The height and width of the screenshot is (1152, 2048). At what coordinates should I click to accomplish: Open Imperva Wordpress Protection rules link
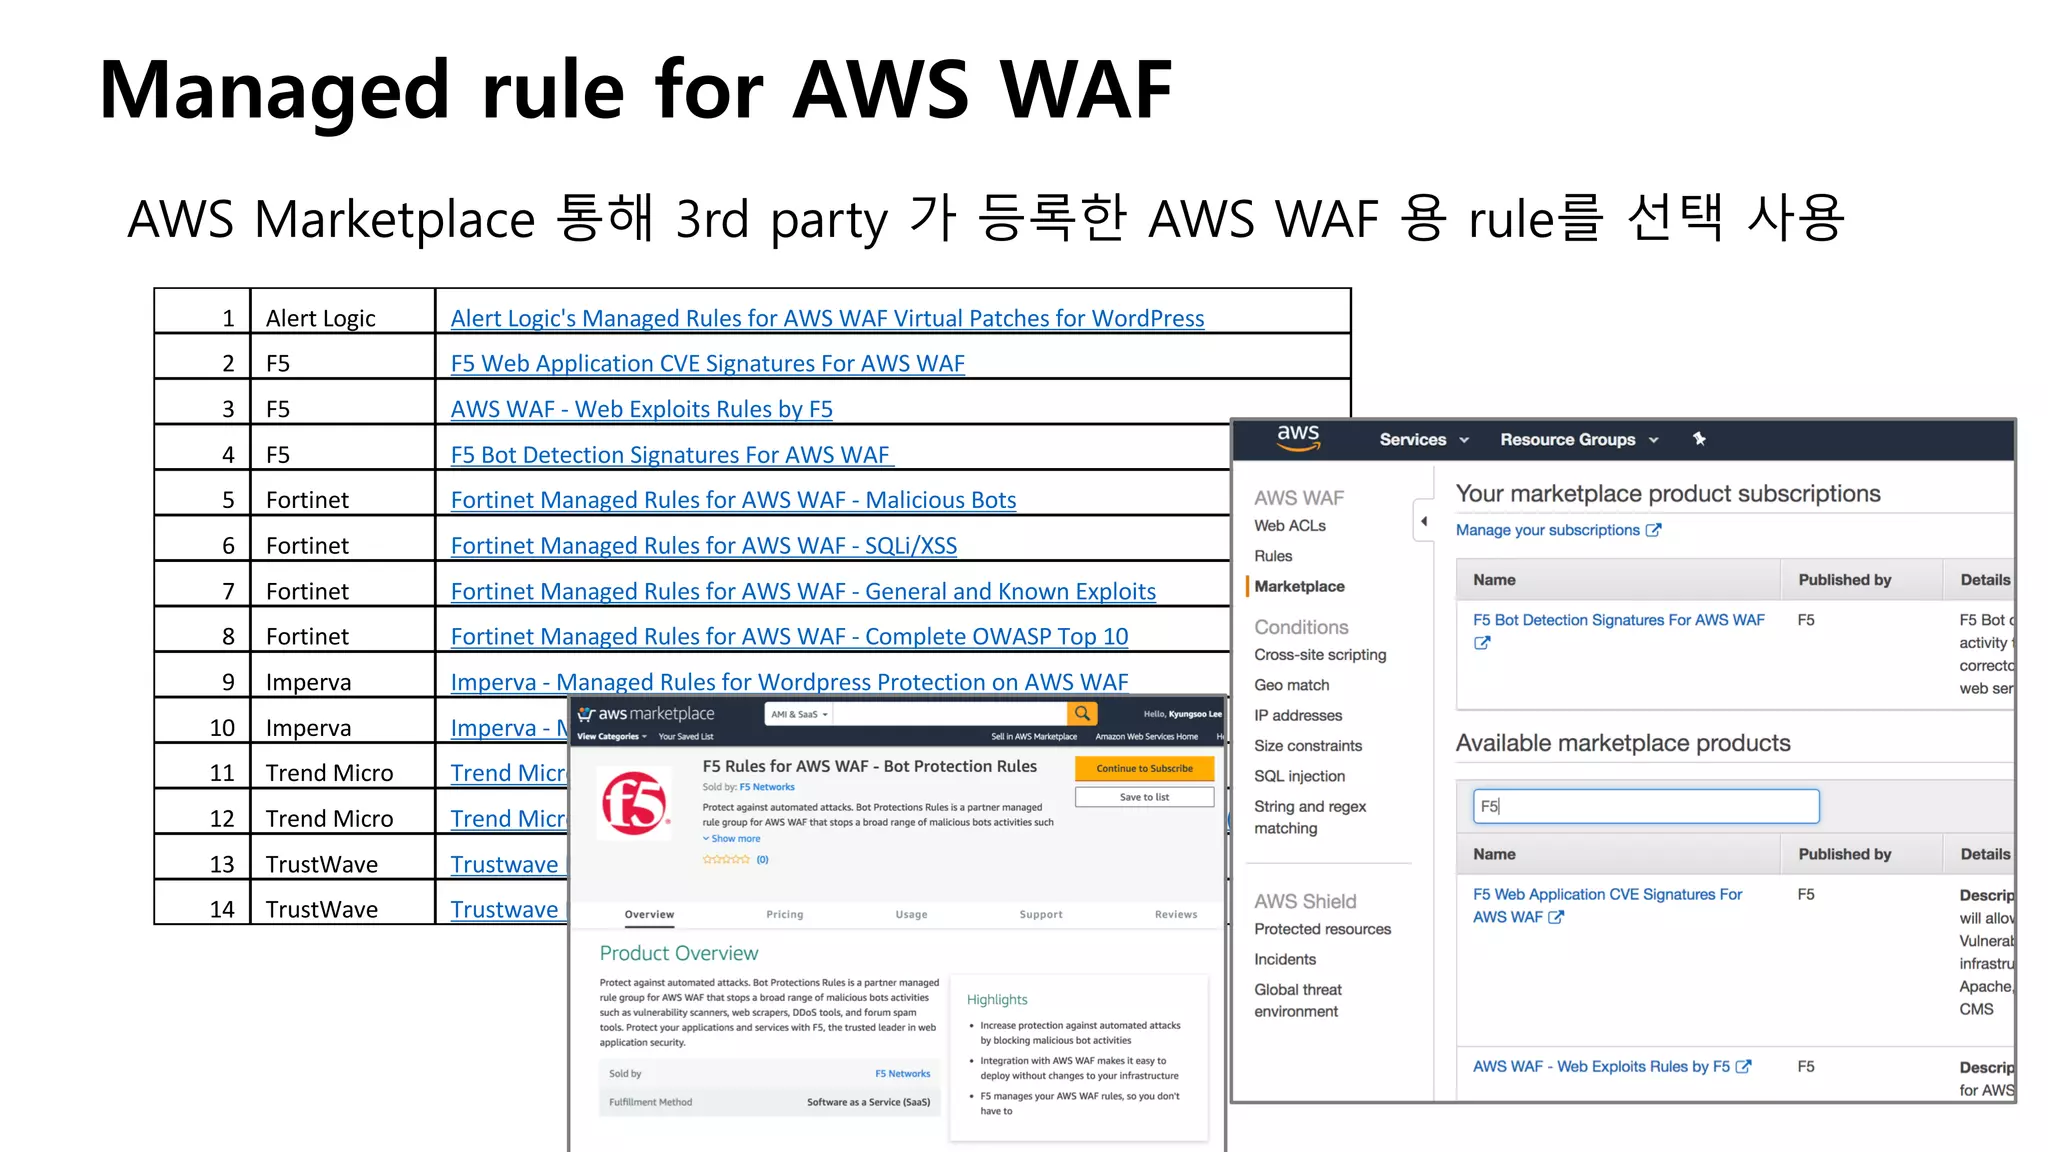coord(789,683)
